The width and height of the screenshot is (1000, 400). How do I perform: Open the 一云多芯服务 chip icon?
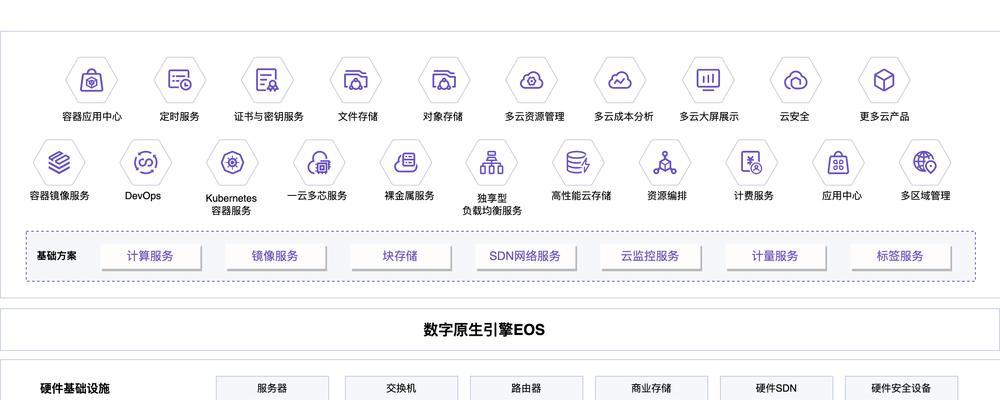tap(319, 163)
